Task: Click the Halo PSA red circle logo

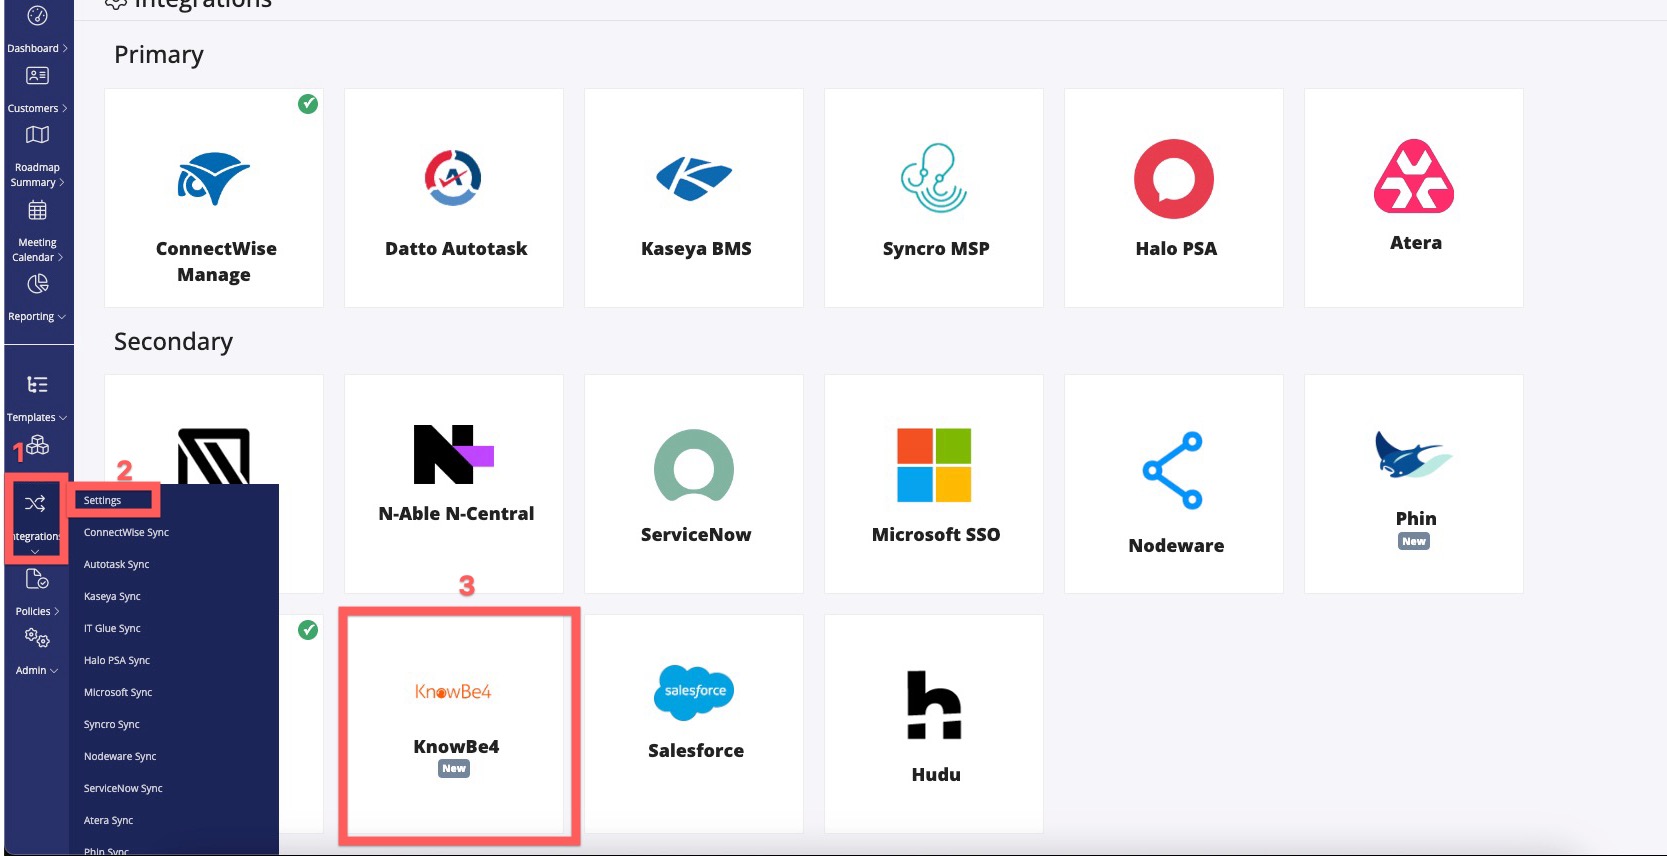Action: pos(1174,179)
